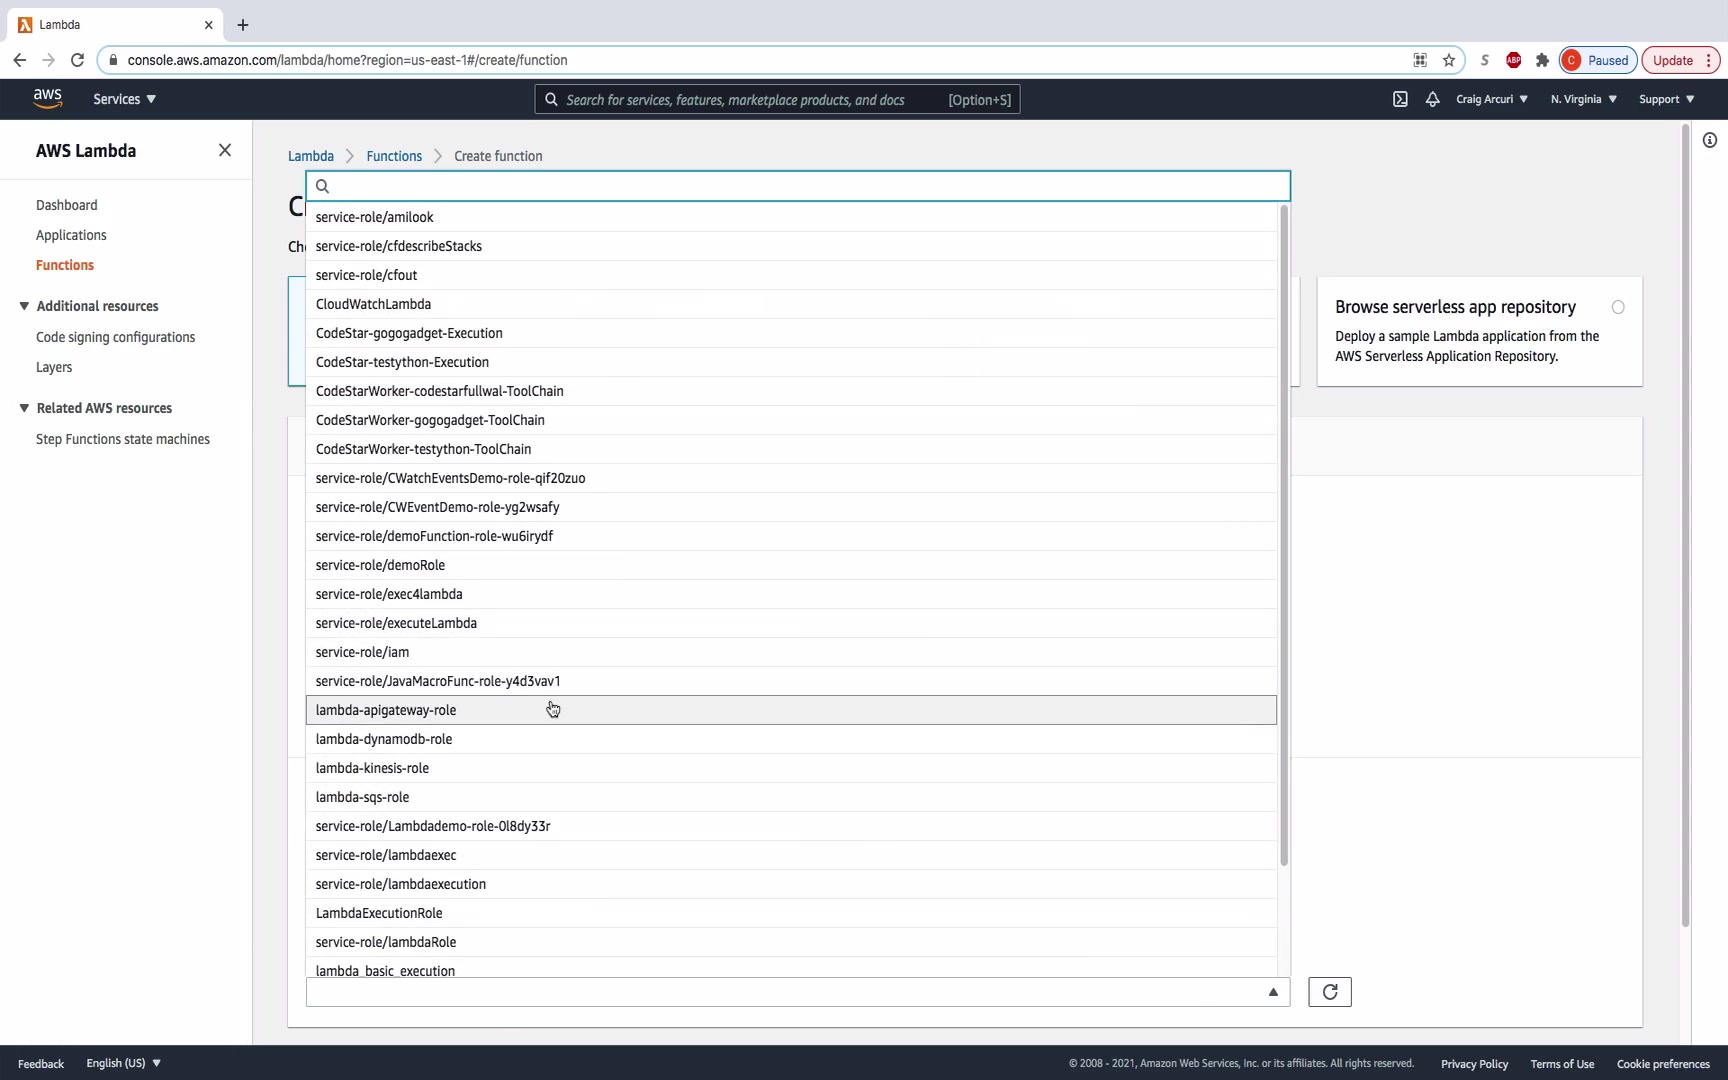Choose CodeStar-gogogadget-Execution role
Viewport: 1728px width, 1080px height.
pos(791,333)
